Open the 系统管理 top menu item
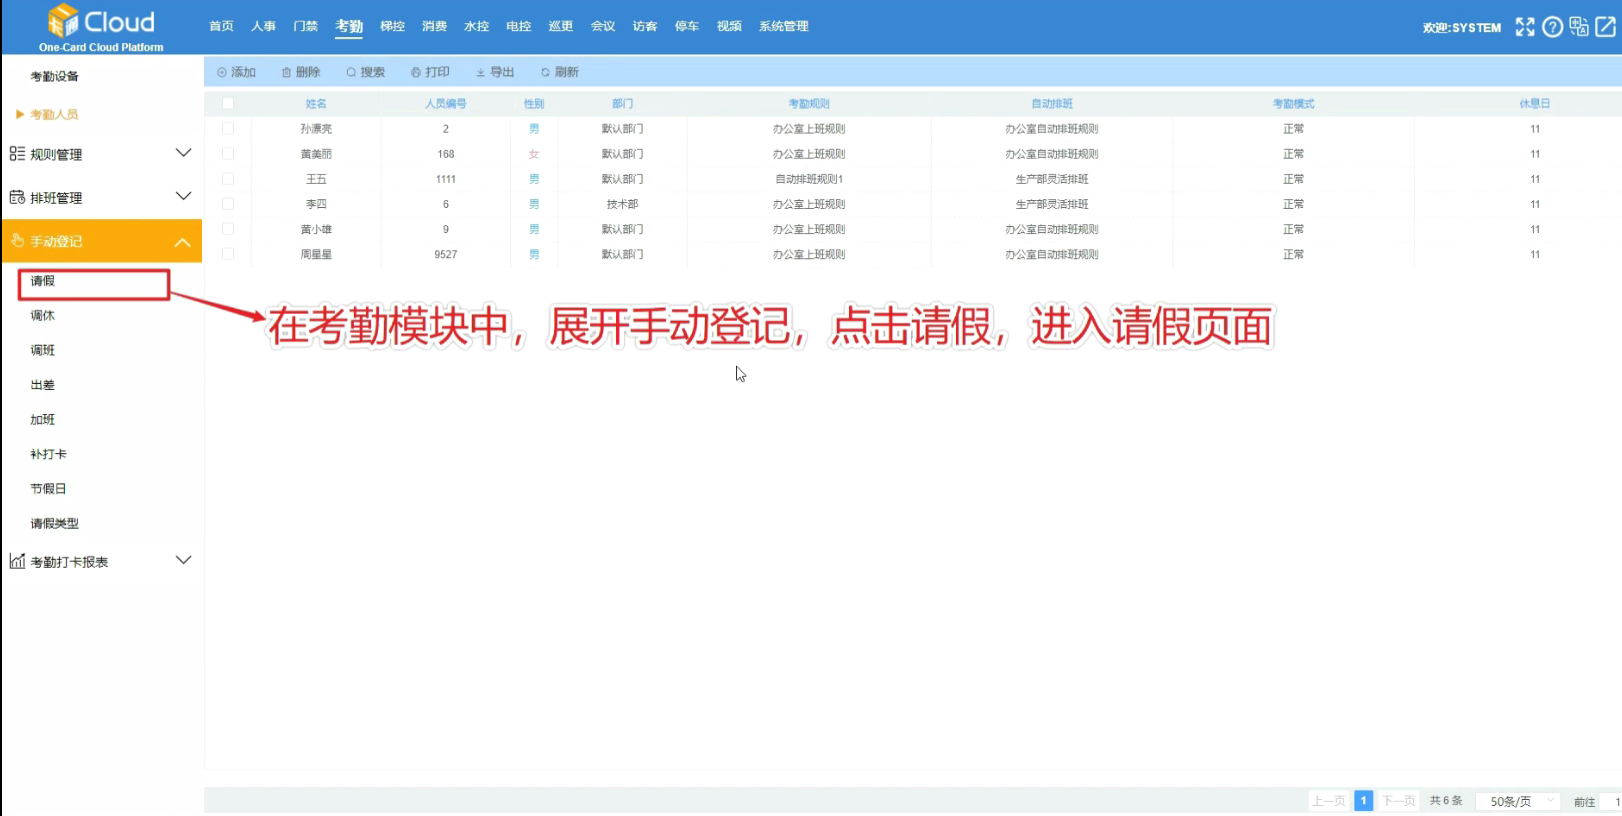The width and height of the screenshot is (1622, 816). pyautogui.click(x=783, y=26)
